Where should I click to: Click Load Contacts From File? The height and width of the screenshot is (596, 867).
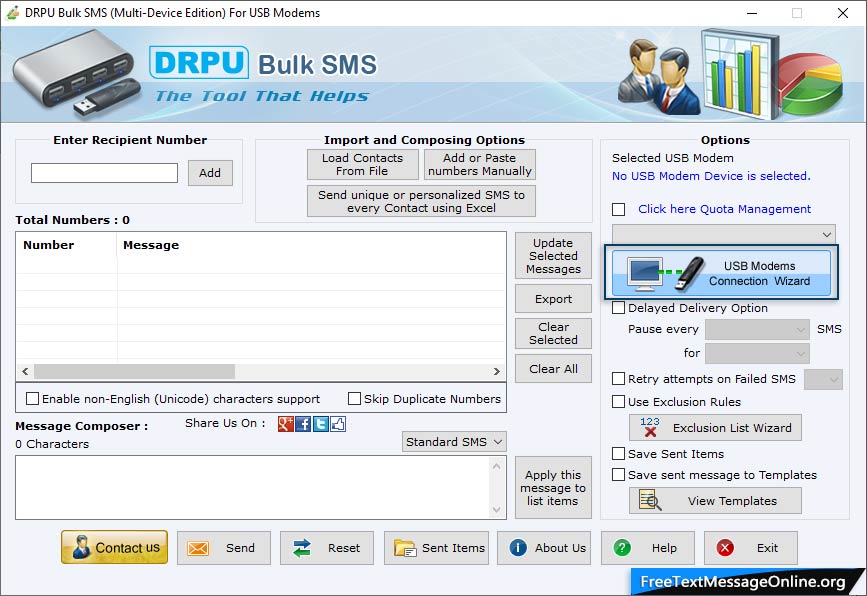coord(363,164)
